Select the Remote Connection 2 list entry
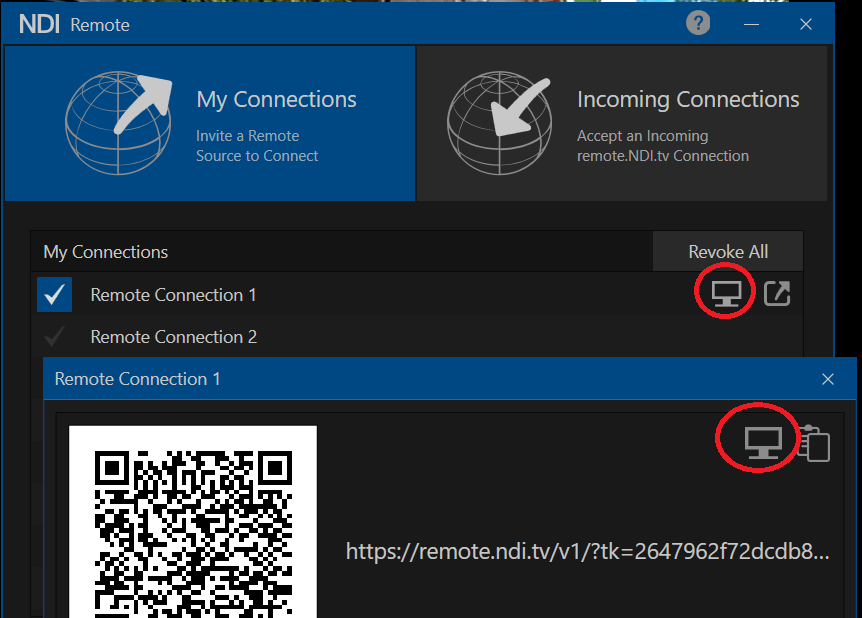This screenshot has width=862, height=618. (172, 336)
